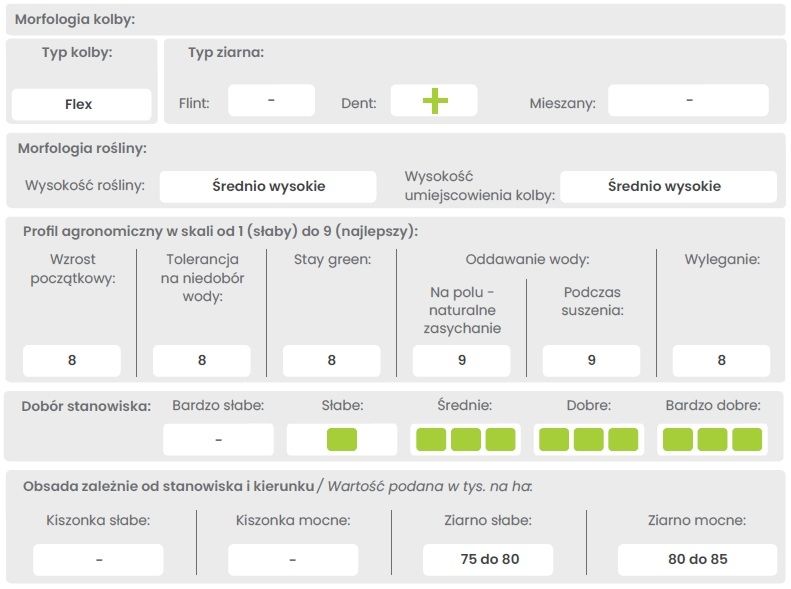Viewport: 791px width, 589px height.
Task: Click the Flex value in Typ kolby
Action: pyautogui.click(x=81, y=104)
